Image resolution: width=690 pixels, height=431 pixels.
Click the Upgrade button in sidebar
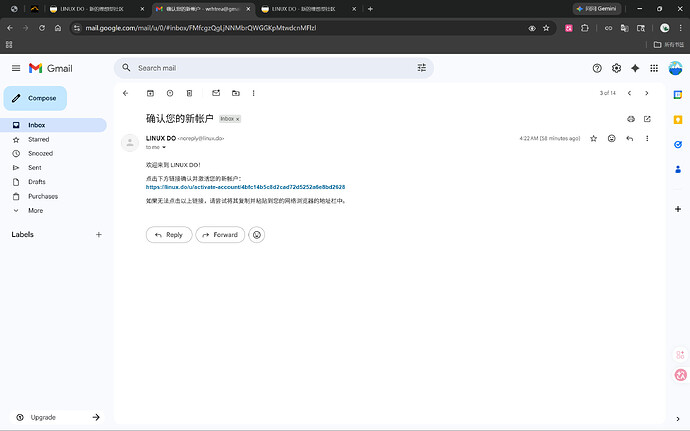point(57,417)
